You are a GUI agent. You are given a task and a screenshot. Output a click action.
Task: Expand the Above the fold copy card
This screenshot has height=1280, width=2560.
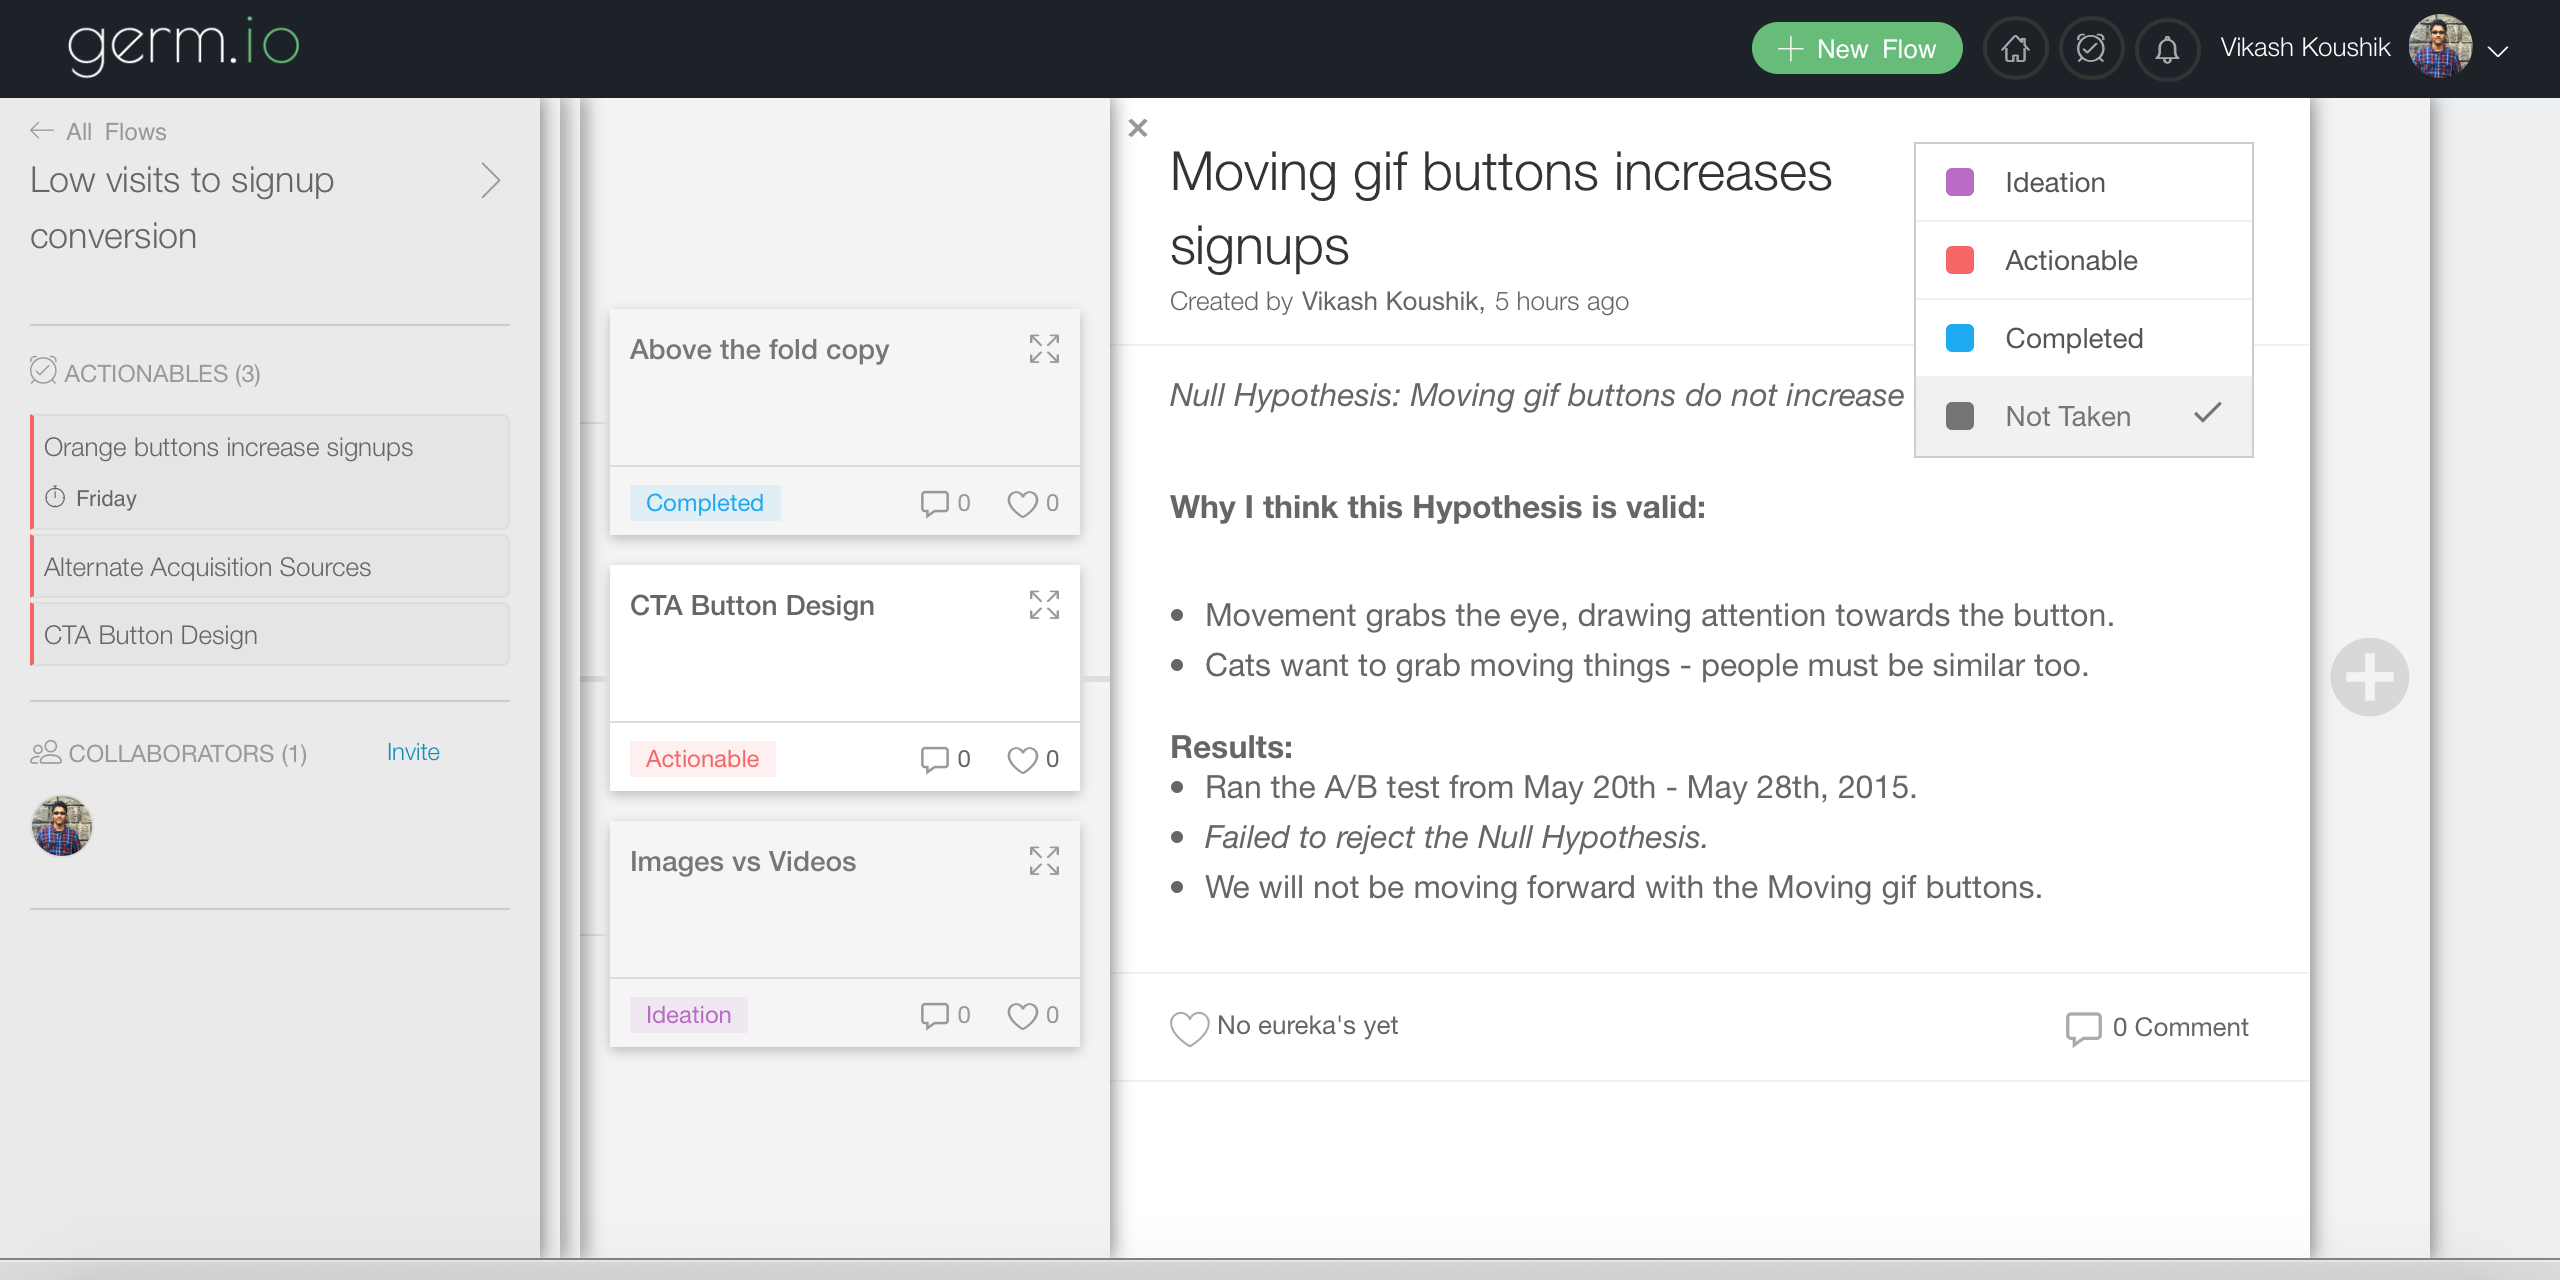1044,349
